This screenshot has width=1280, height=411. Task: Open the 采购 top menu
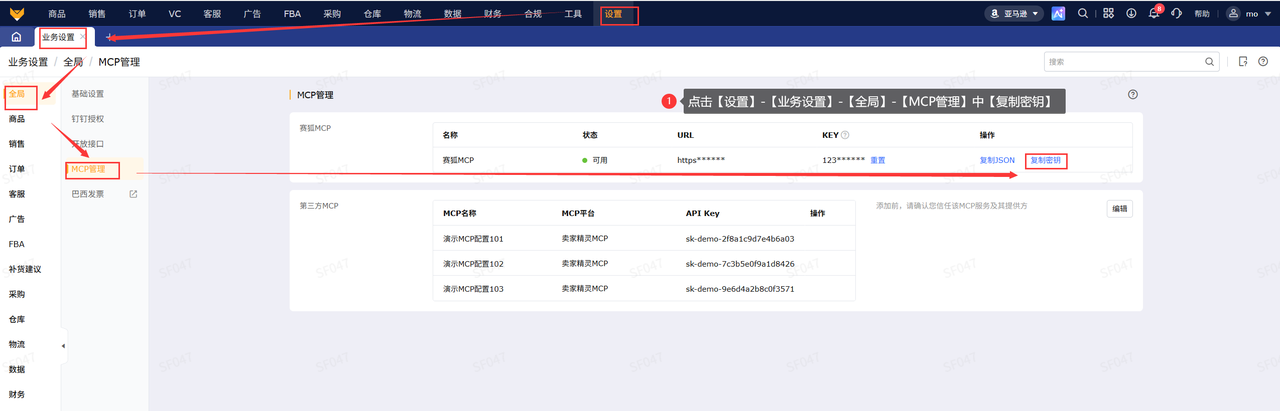332,14
